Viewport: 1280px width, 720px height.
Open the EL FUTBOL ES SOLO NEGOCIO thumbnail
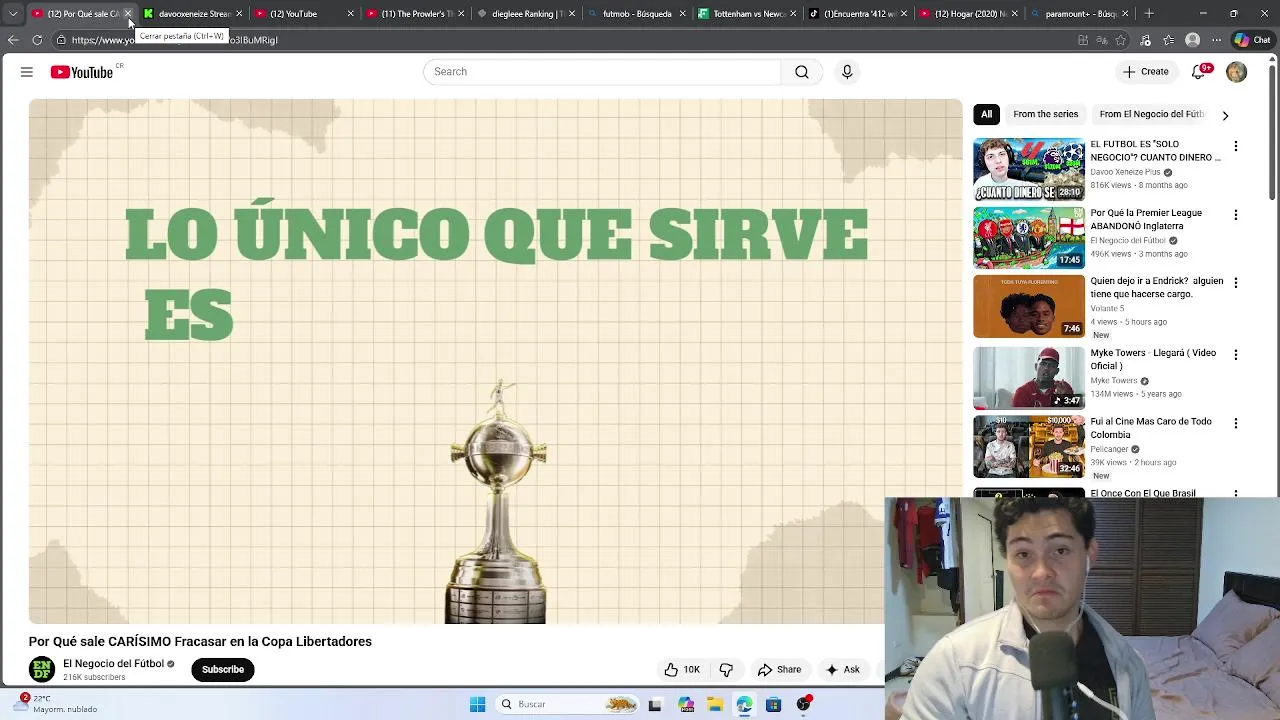click(x=1028, y=170)
